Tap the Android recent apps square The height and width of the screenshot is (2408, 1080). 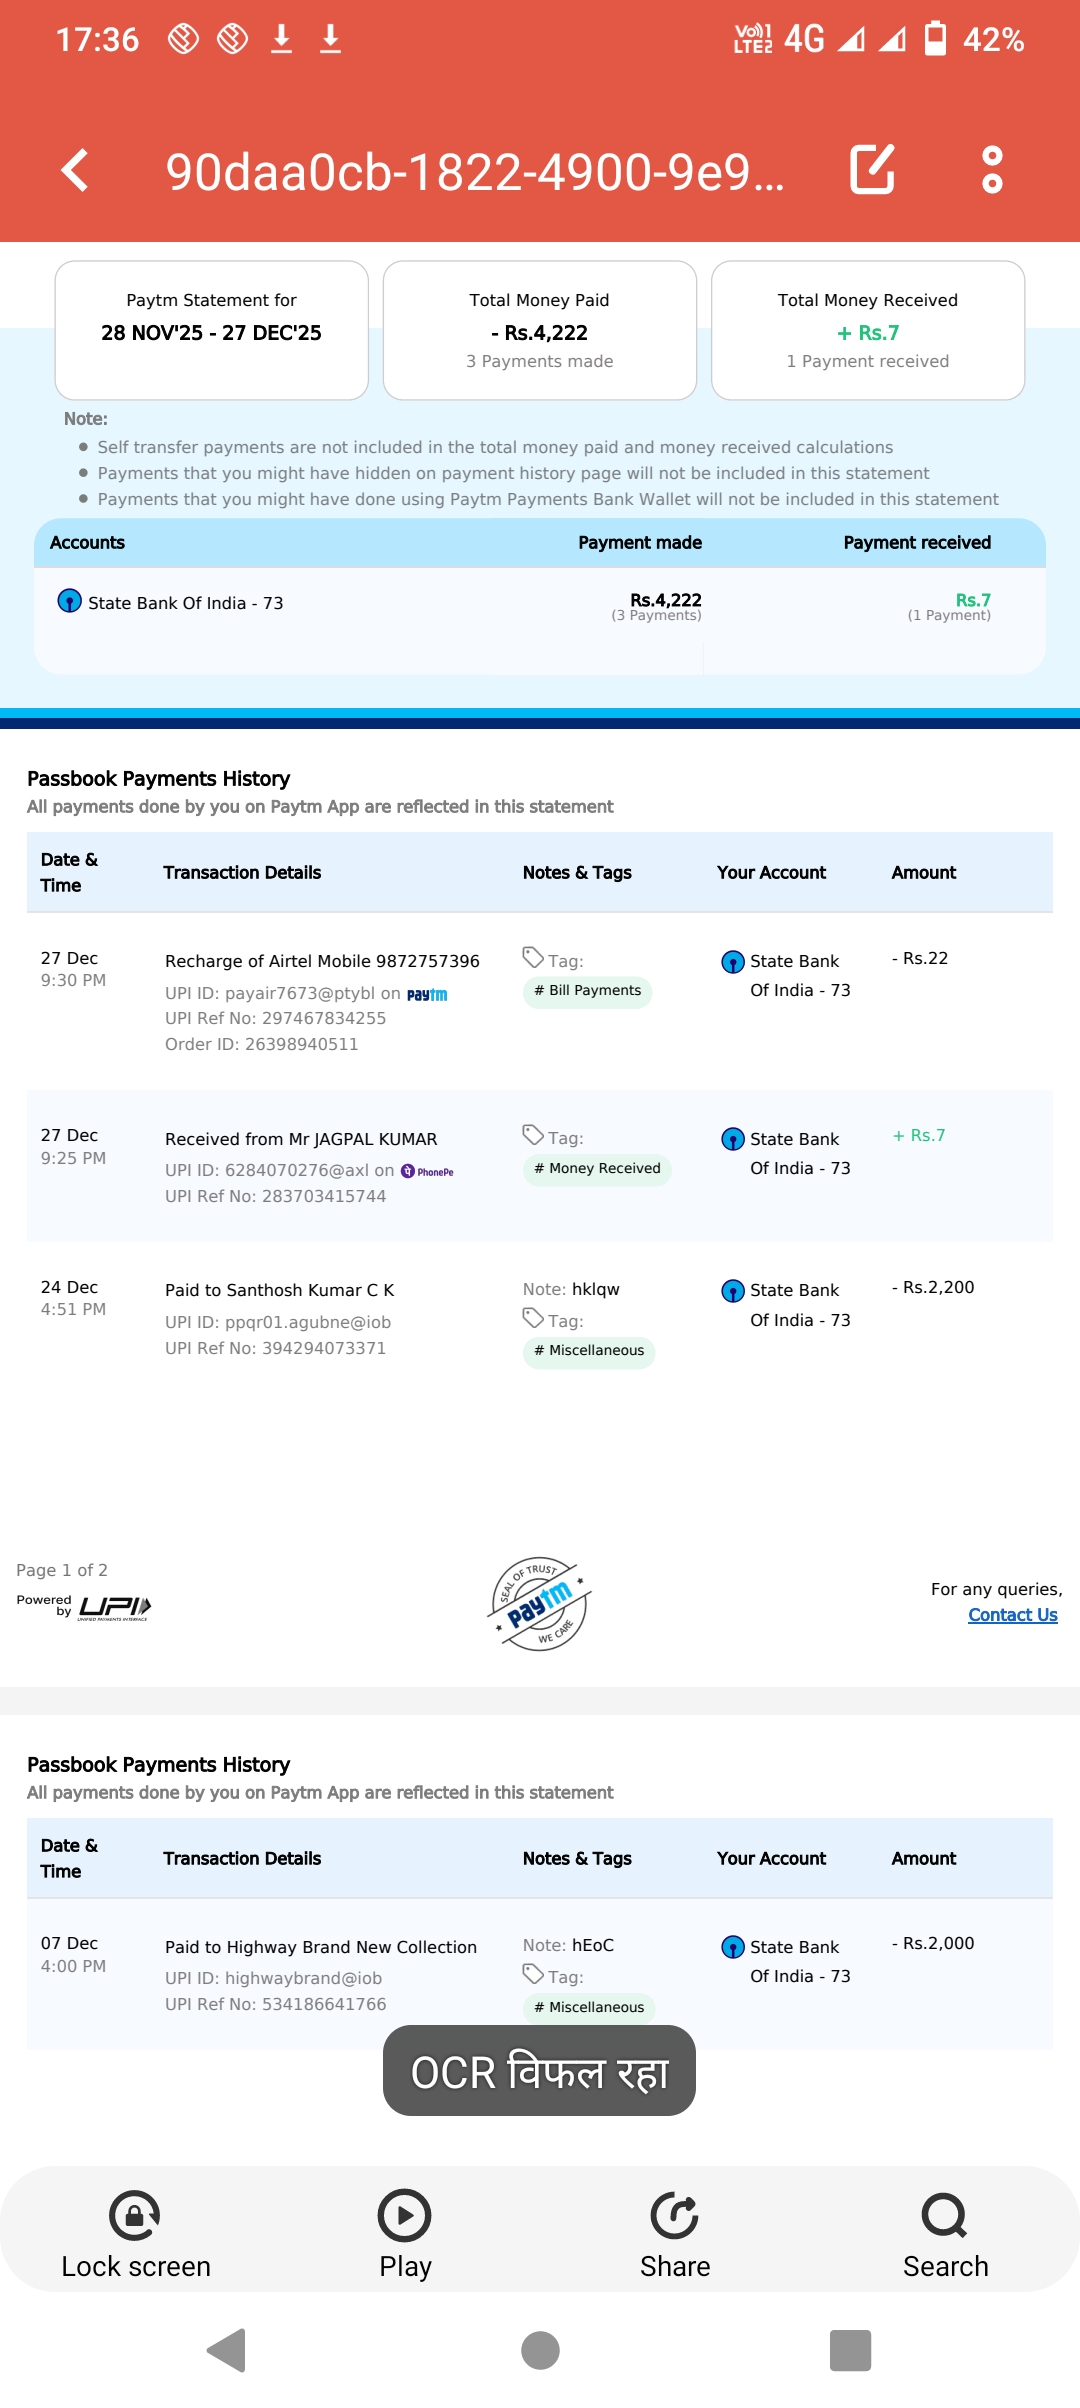850,2350
